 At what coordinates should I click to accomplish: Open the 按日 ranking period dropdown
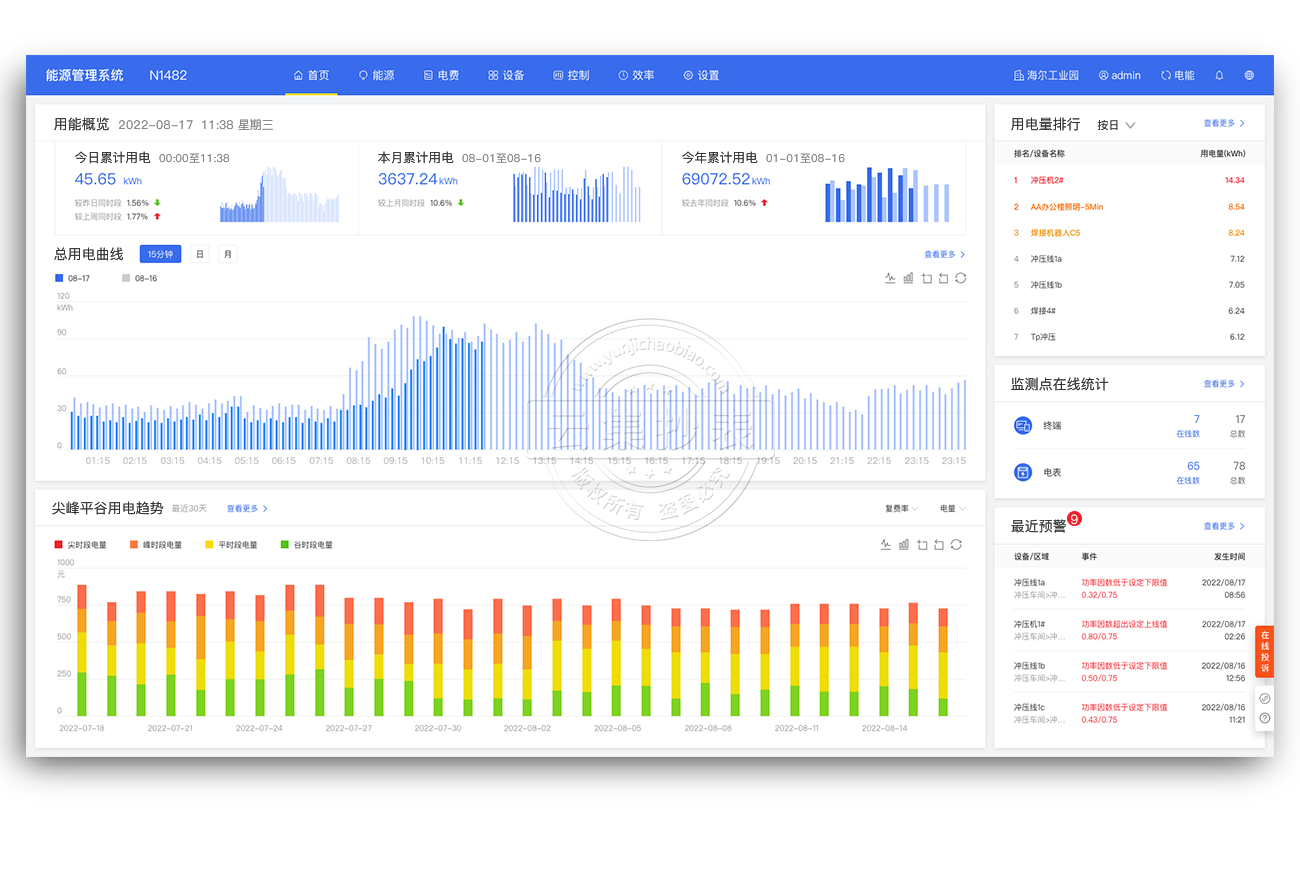click(1116, 125)
